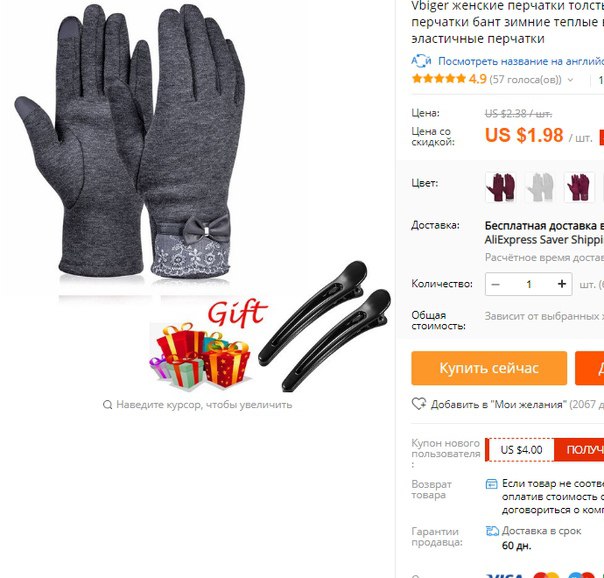Open 'Посмотреть название на английском' link
604x578 pixels.
521,61
